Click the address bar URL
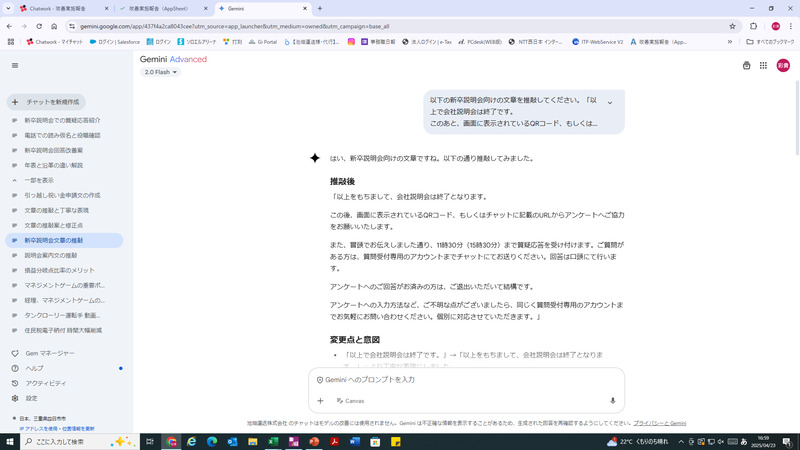Screen dimensions: 800x450 [x=235, y=26]
